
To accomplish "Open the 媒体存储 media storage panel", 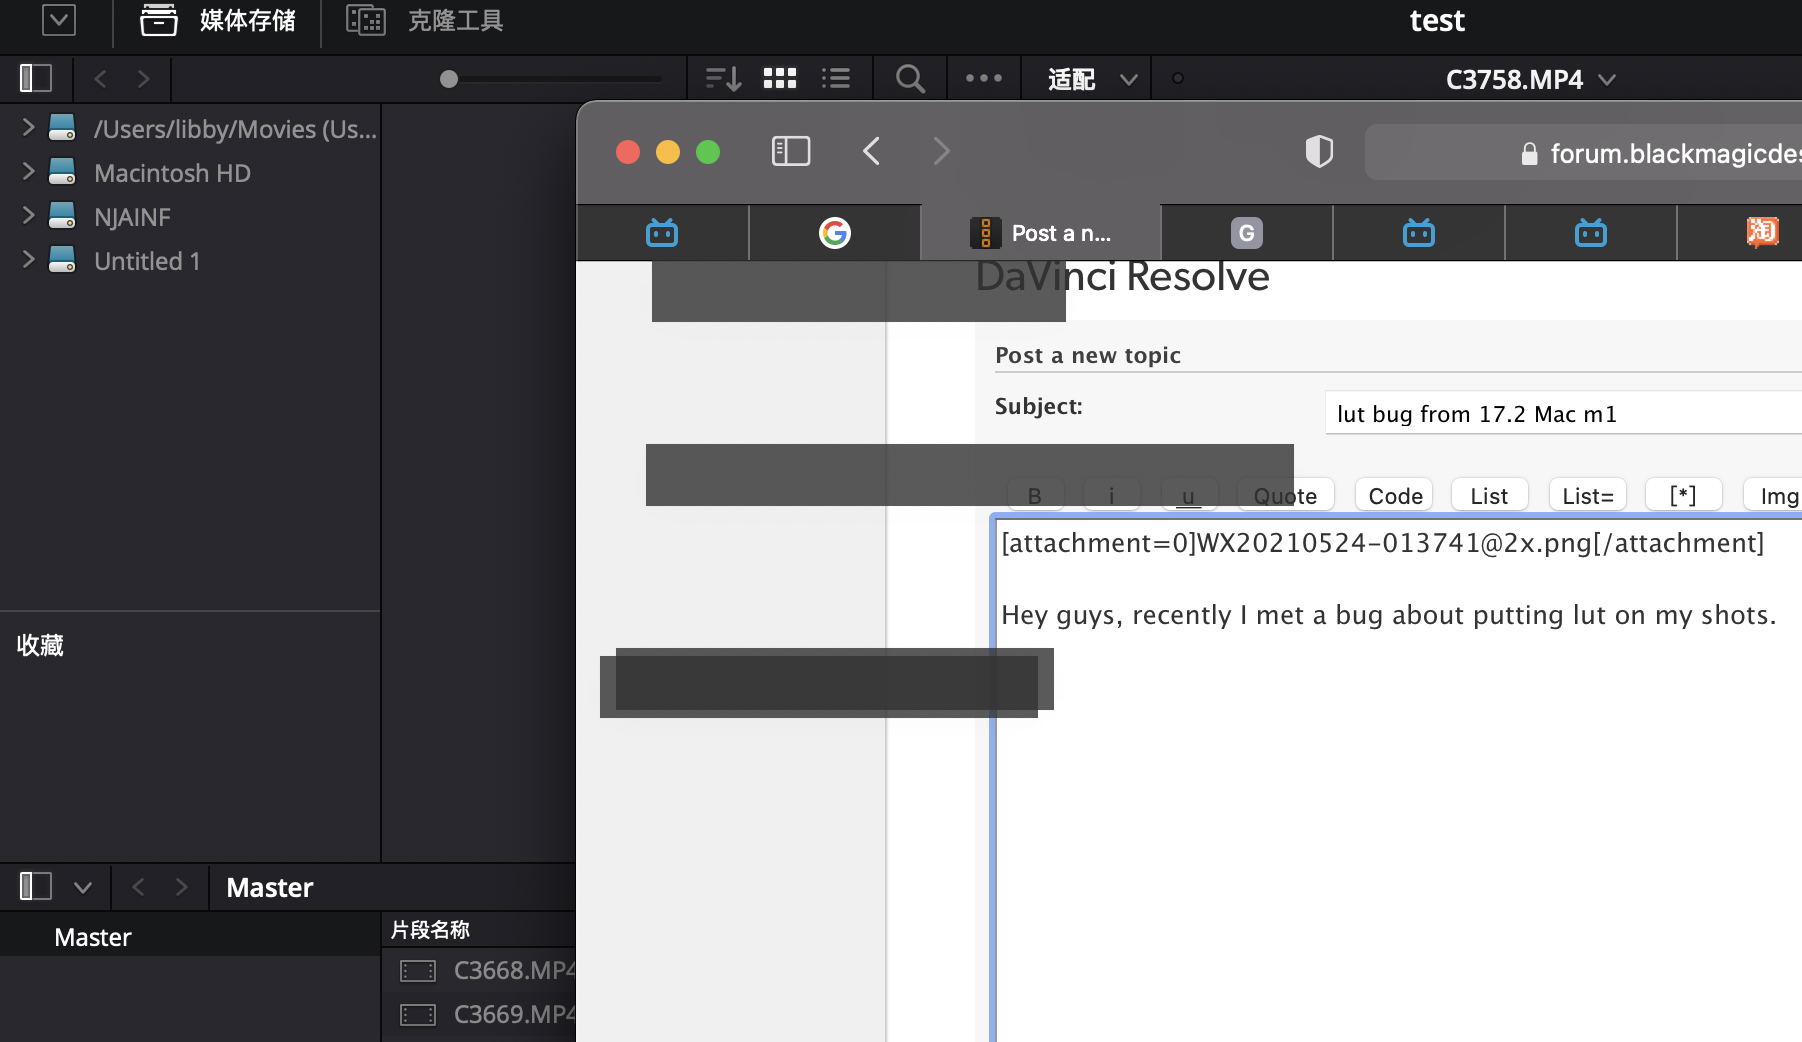I will pos(217,20).
